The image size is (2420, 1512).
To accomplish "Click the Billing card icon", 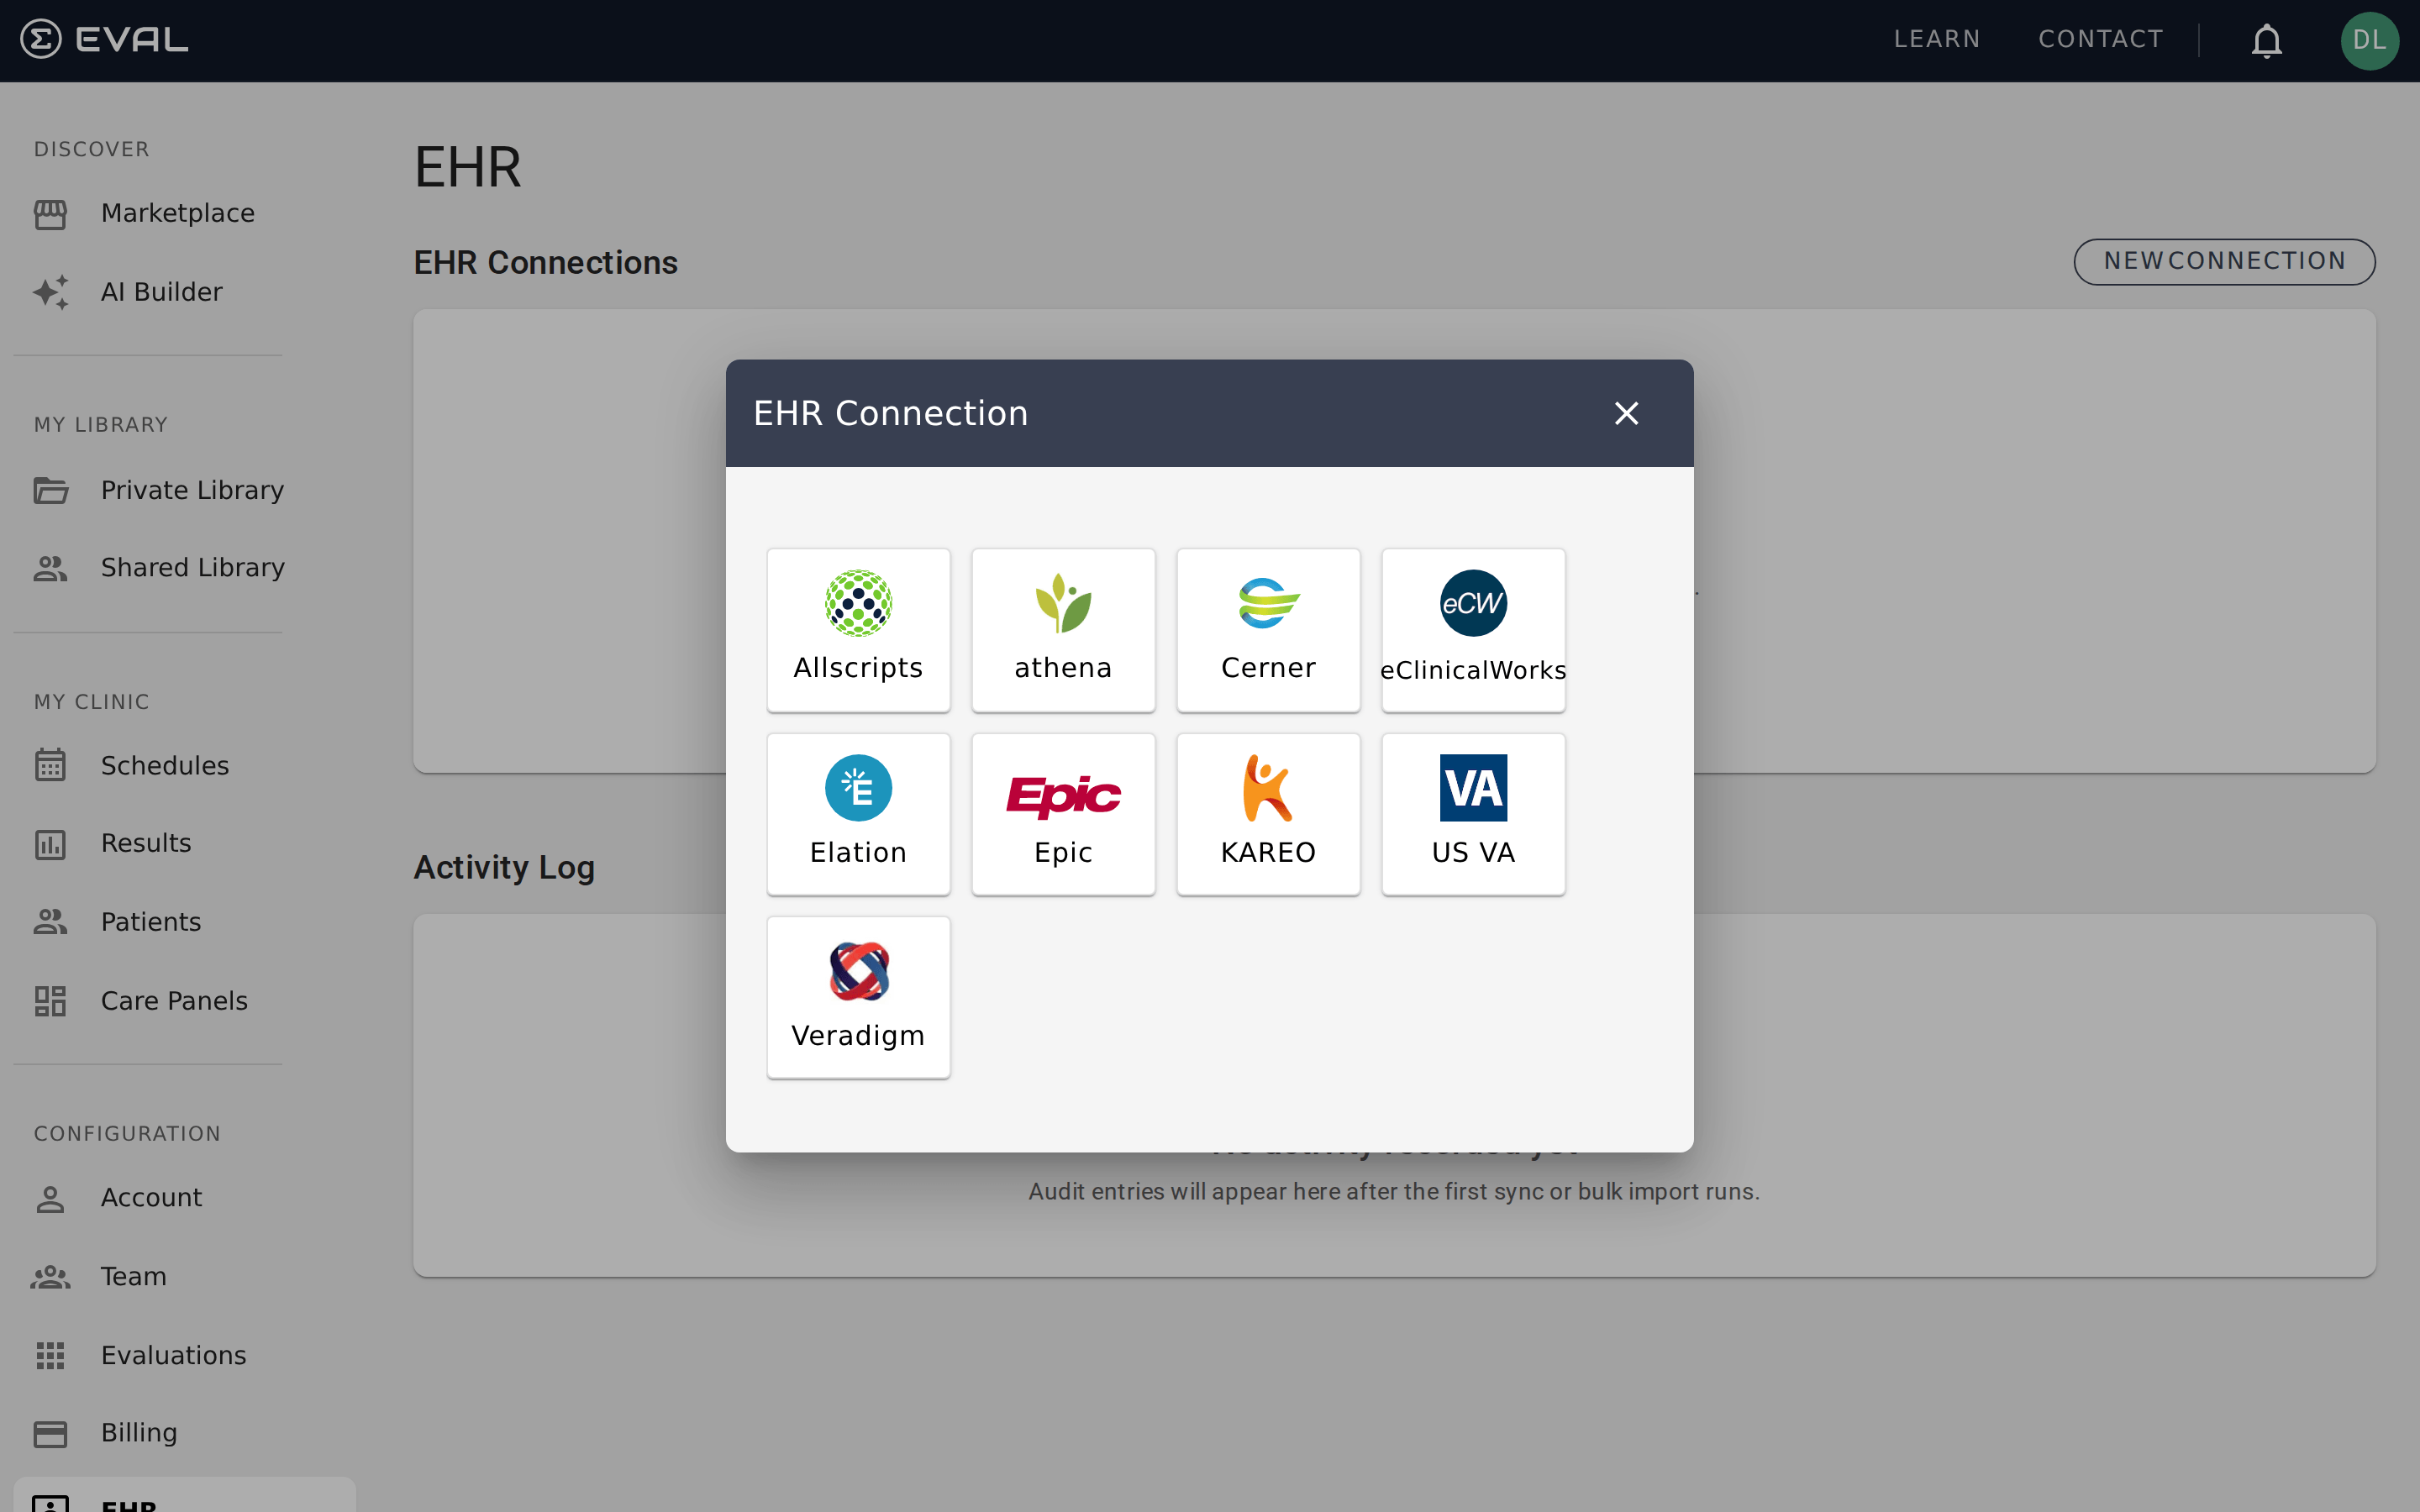I will (x=50, y=1434).
